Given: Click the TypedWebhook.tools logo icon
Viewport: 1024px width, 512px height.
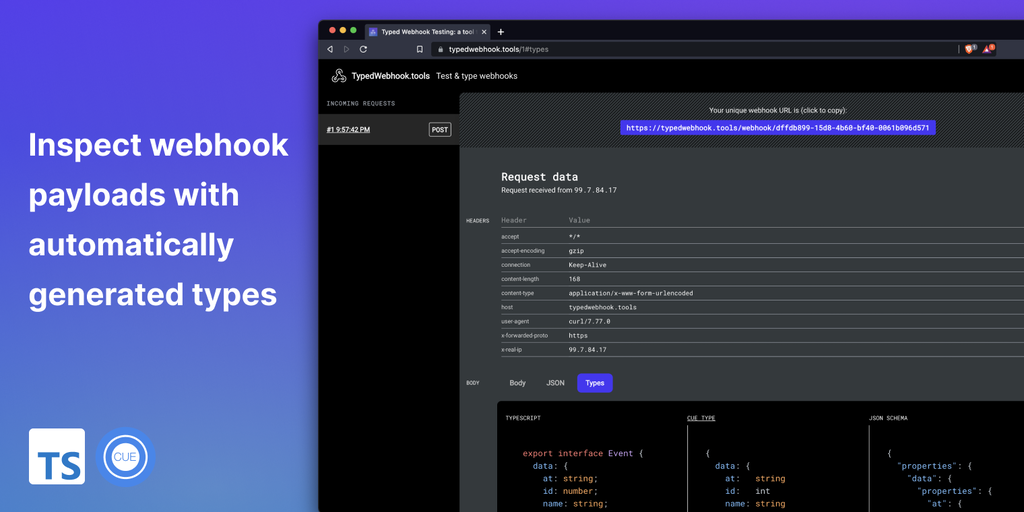Looking at the screenshot, I should (339, 76).
